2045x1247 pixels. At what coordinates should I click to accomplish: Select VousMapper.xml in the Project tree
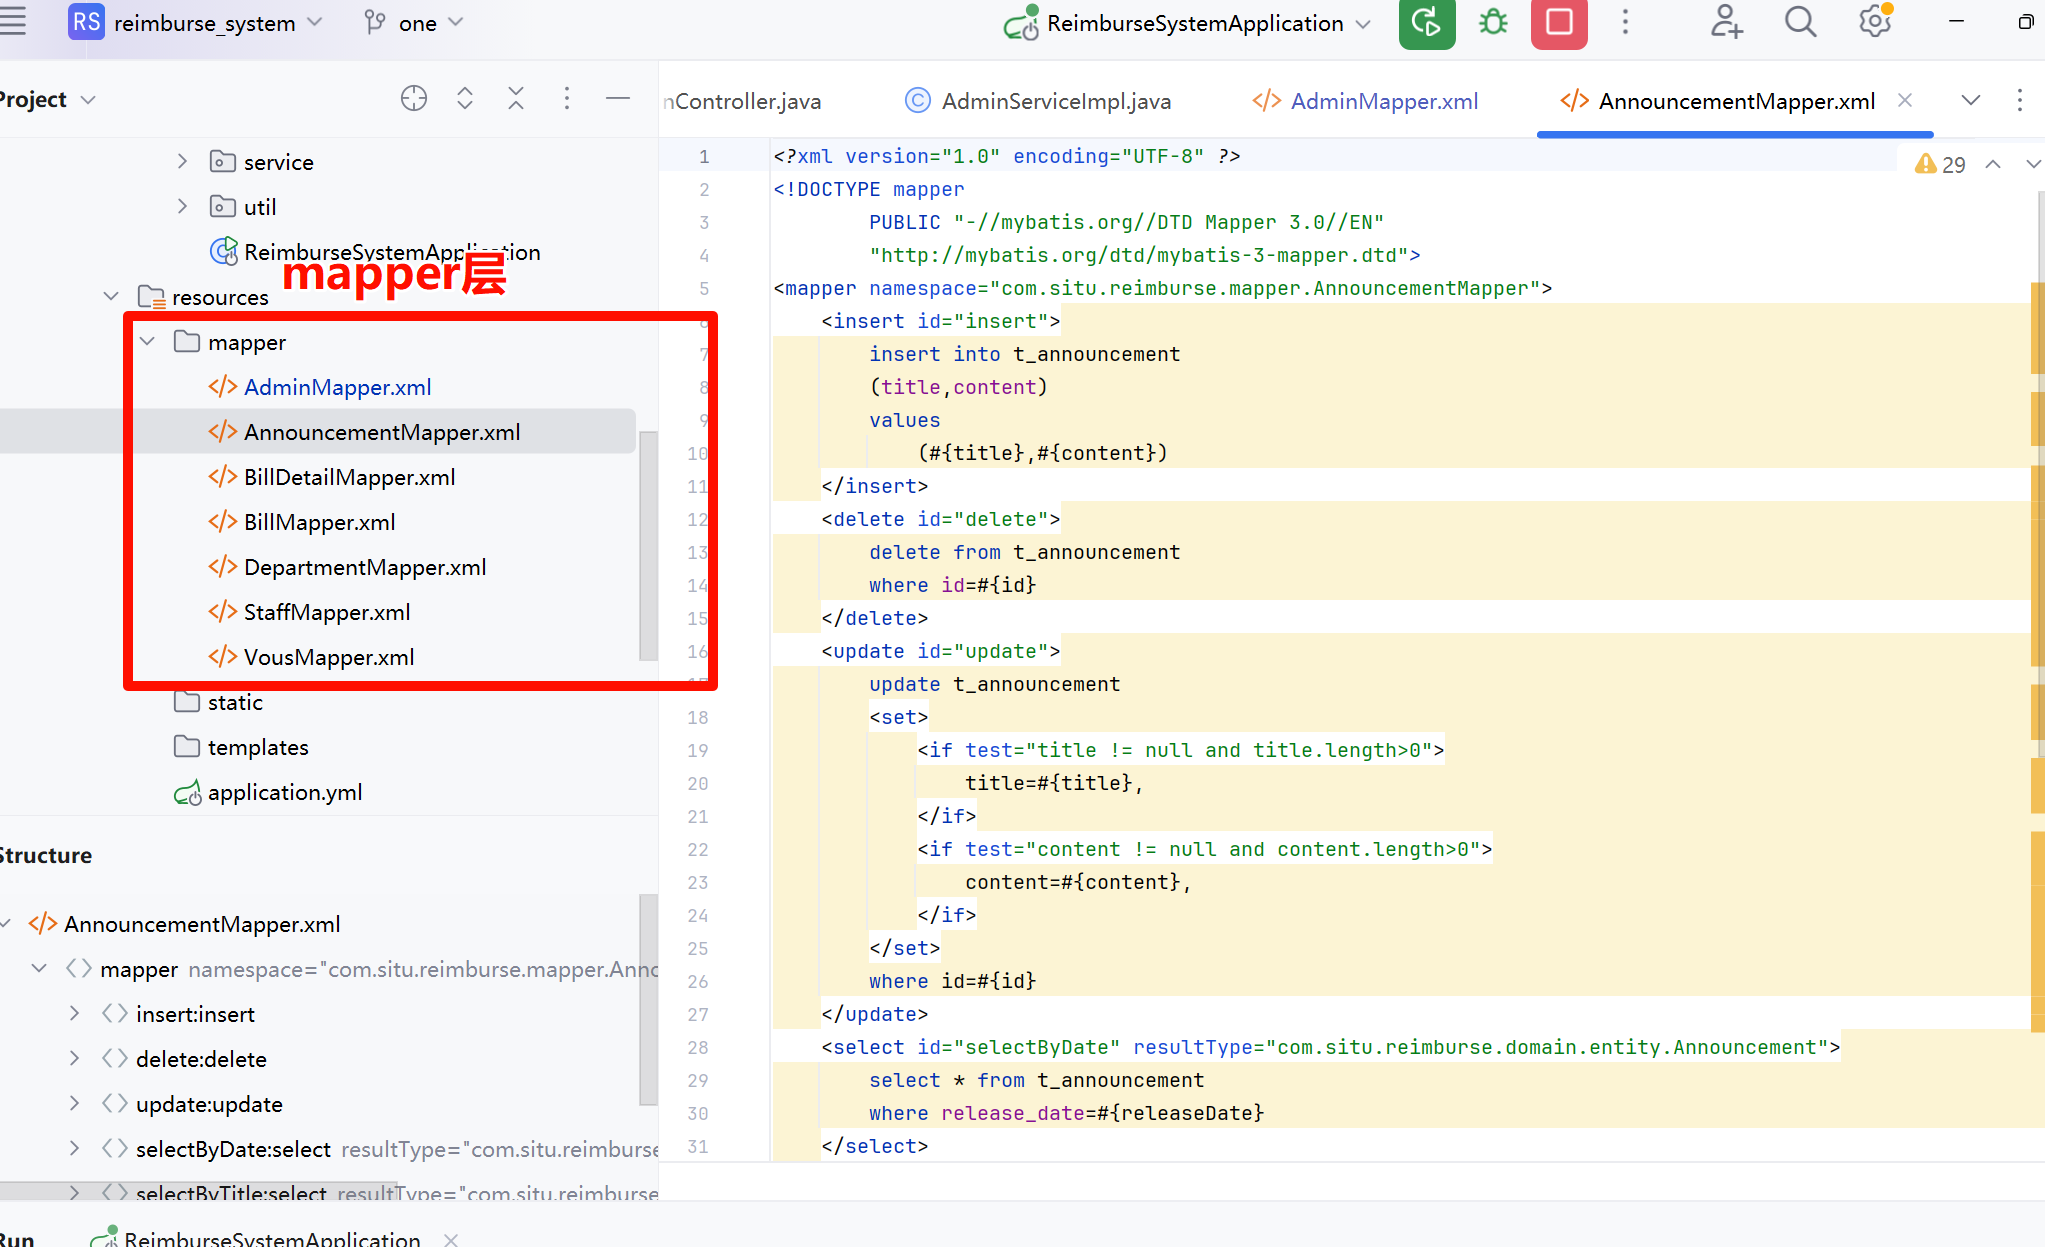329,656
